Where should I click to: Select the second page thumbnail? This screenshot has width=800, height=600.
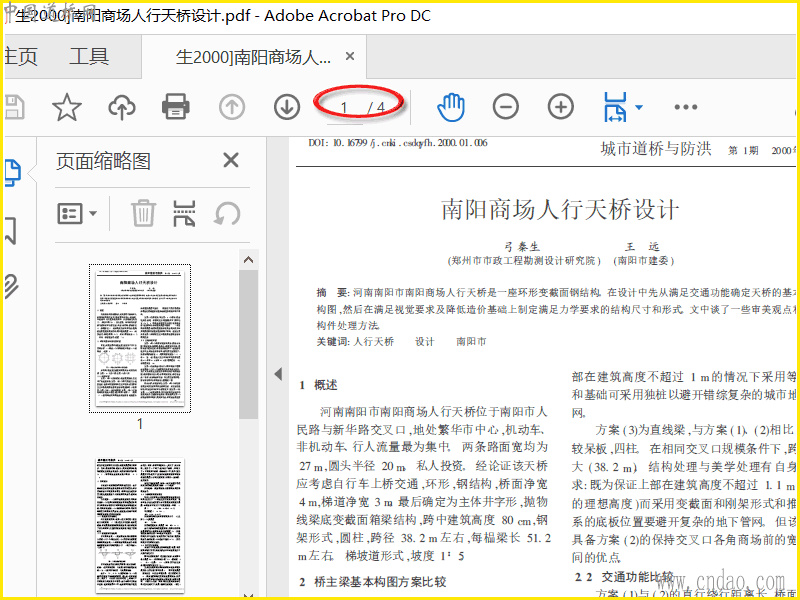coord(140,527)
